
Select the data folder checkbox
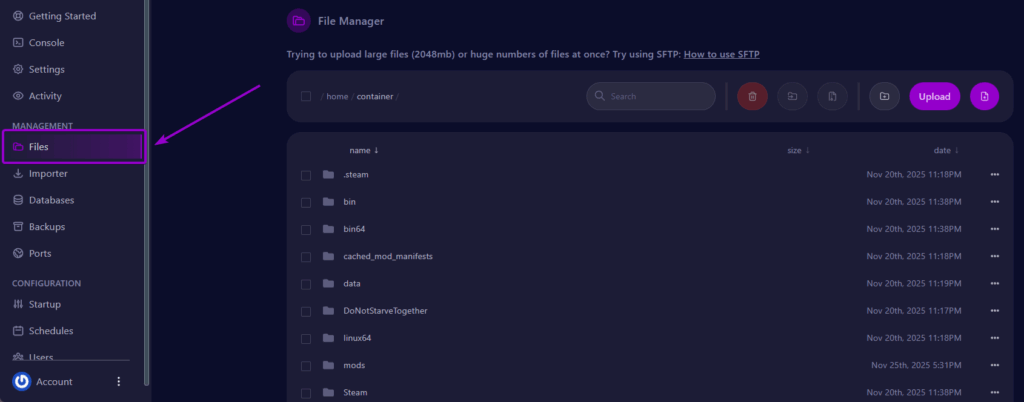pos(306,285)
